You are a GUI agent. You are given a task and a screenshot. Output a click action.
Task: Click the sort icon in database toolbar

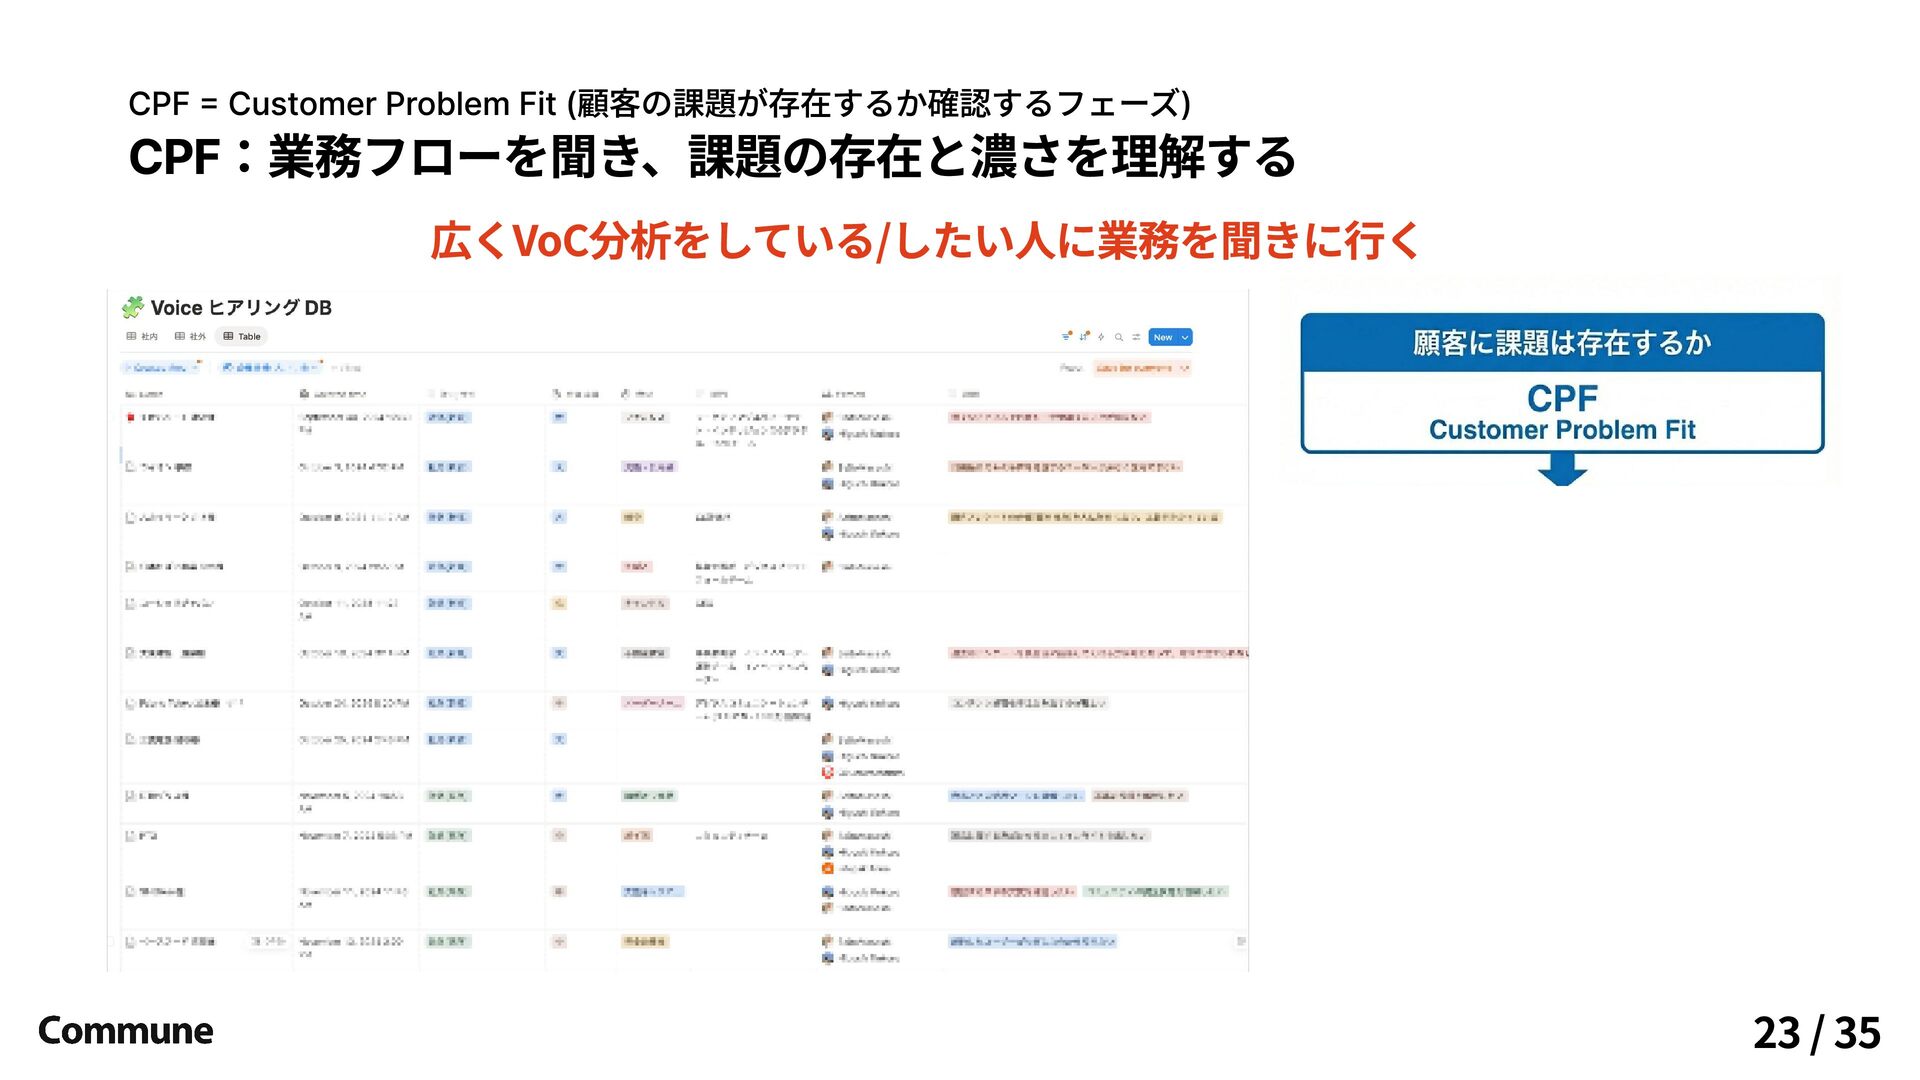(x=1084, y=337)
